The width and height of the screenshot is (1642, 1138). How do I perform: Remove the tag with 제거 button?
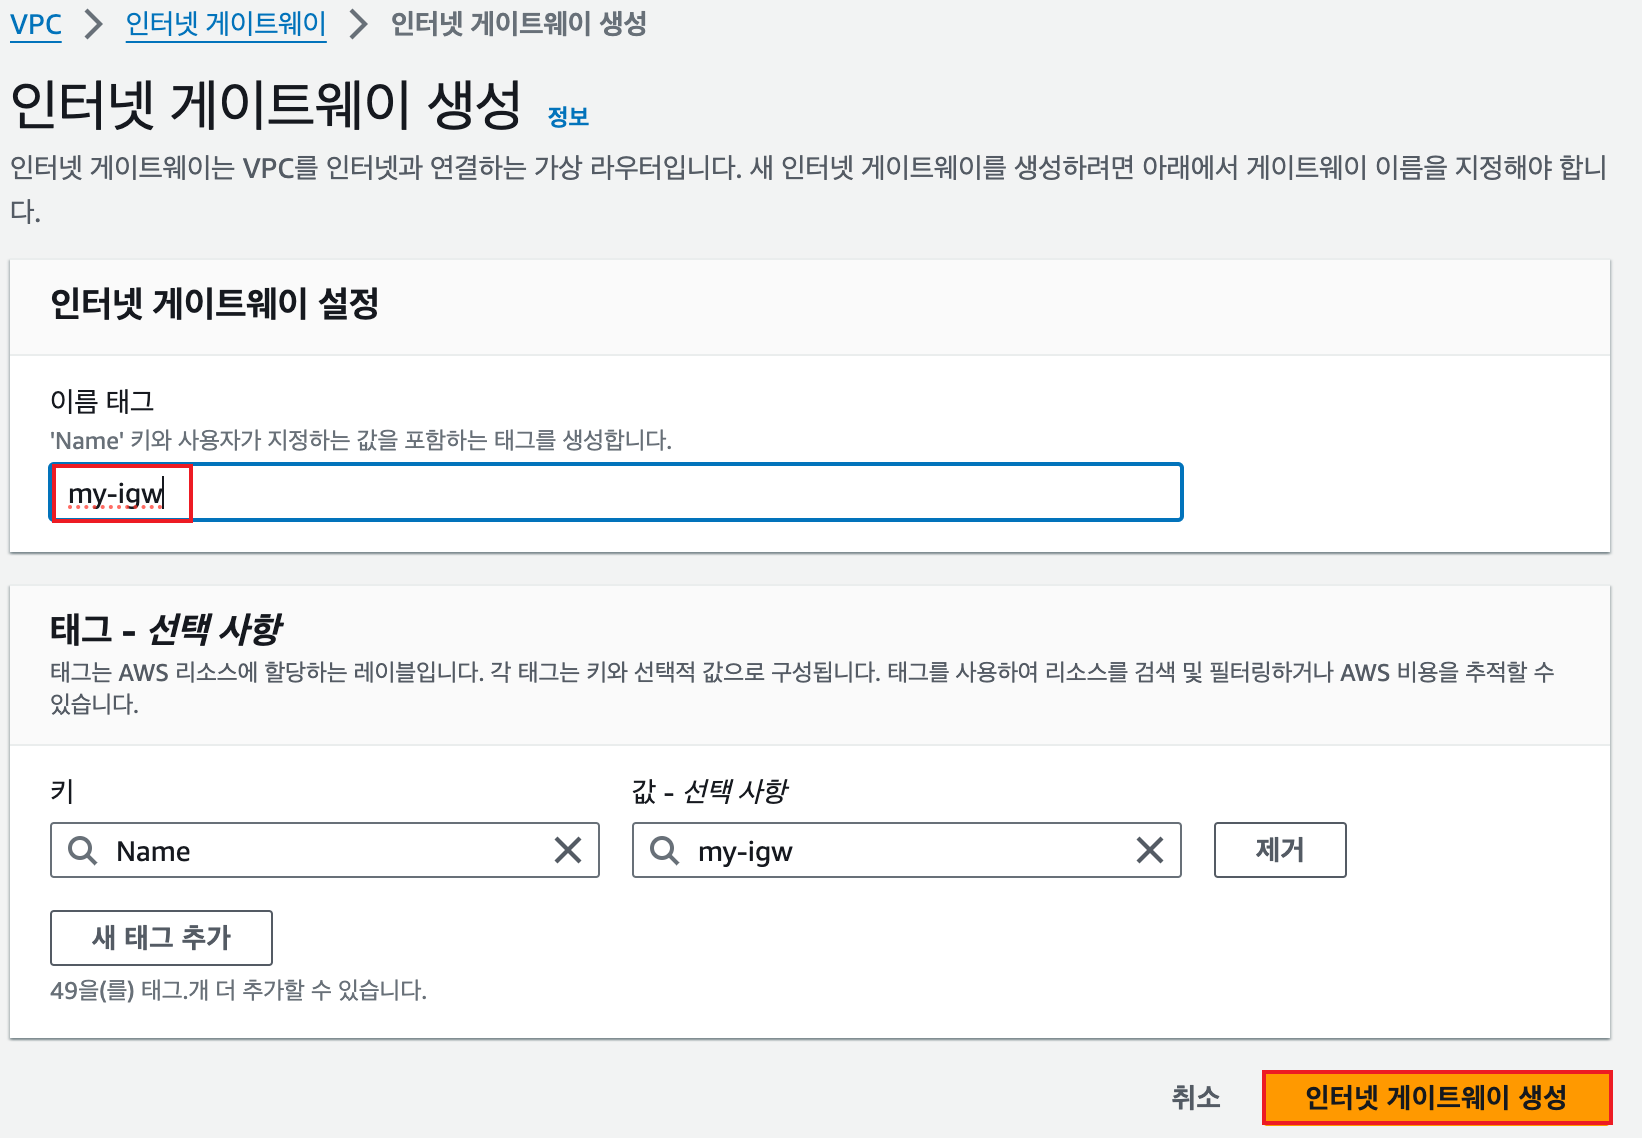tap(1280, 850)
